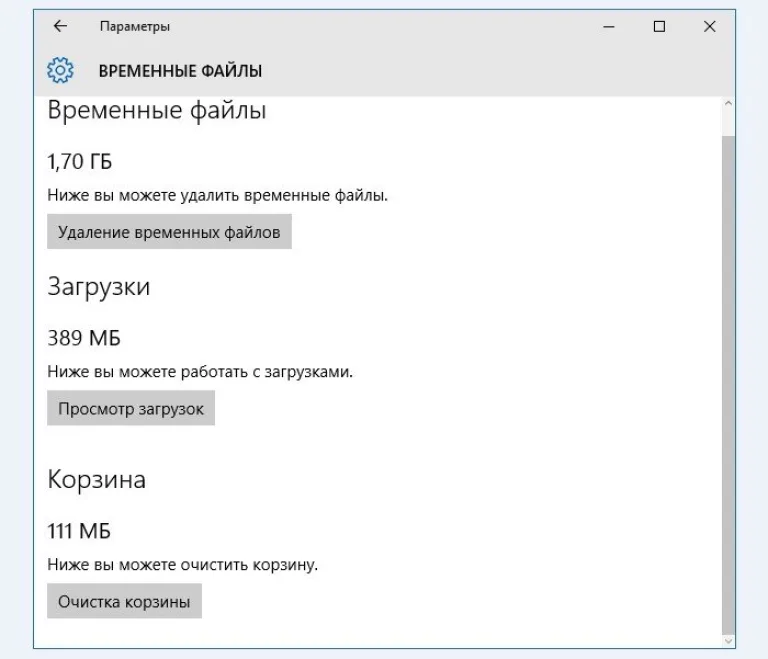Select the 1,70 ГБ size value

point(80,162)
